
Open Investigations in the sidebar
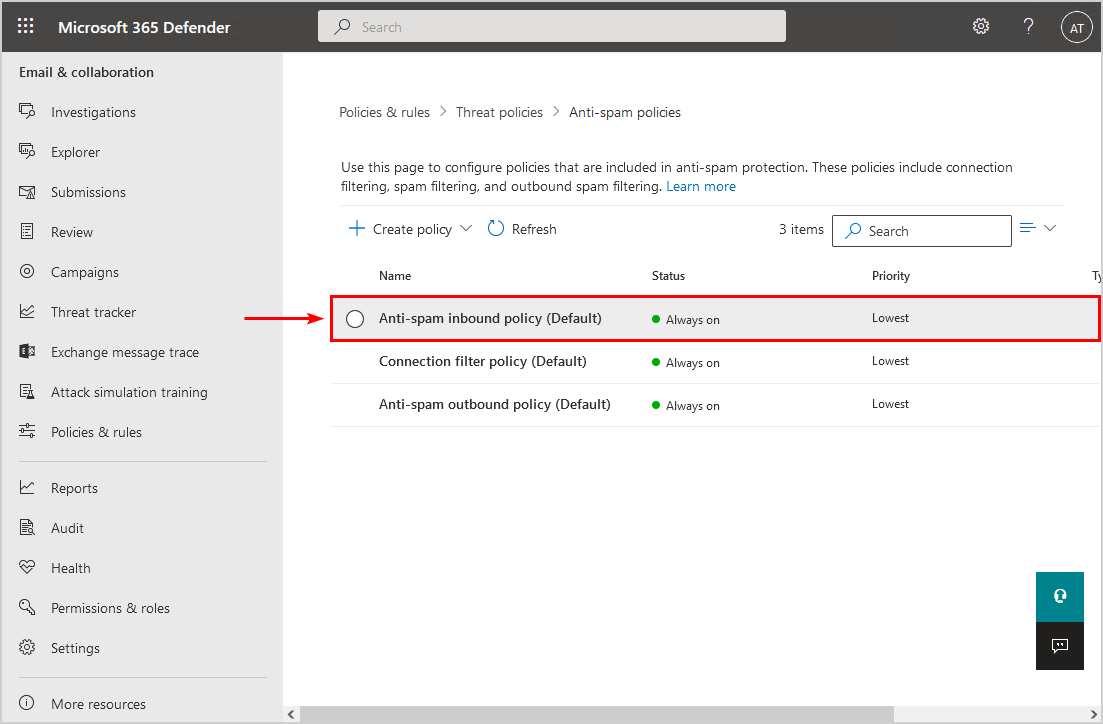tap(93, 112)
